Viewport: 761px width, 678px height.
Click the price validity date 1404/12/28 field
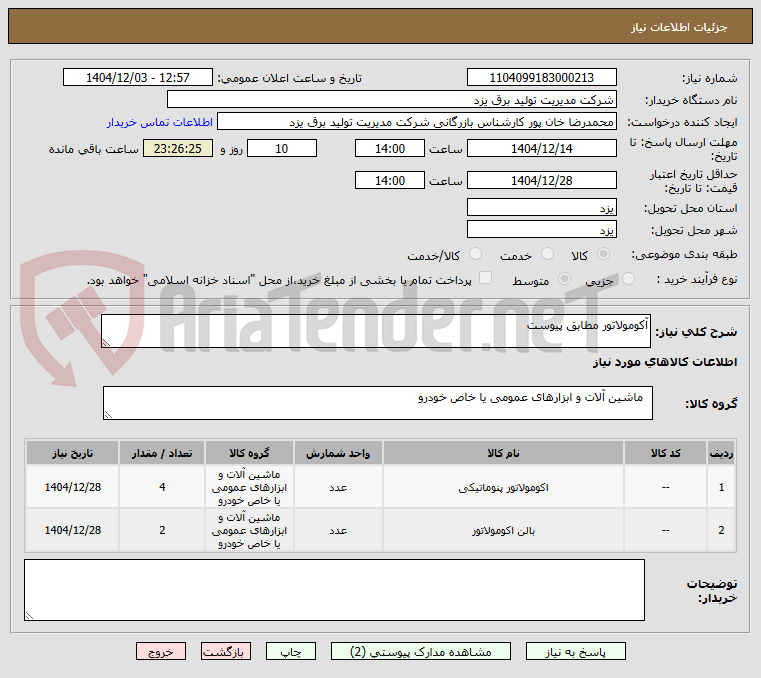pos(542,181)
